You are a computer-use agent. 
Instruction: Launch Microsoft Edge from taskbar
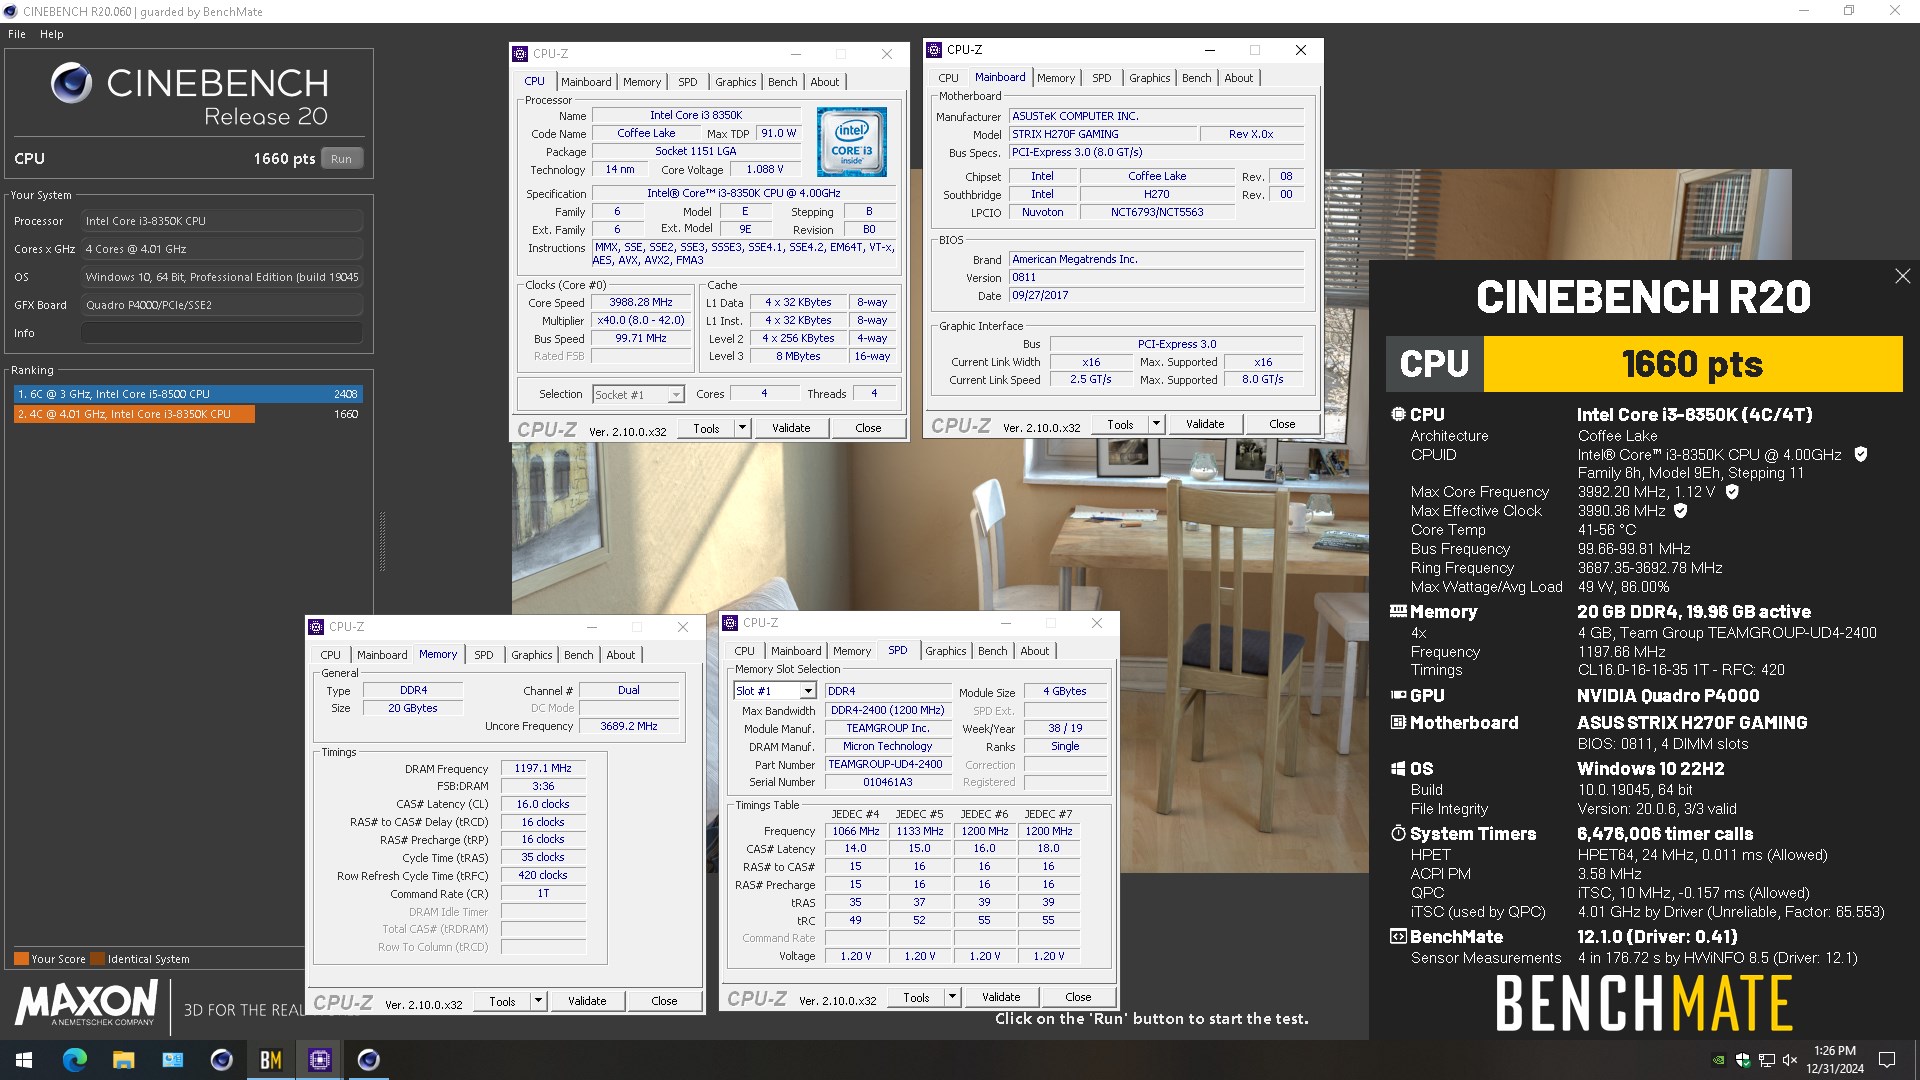(x=75, y=1060)
